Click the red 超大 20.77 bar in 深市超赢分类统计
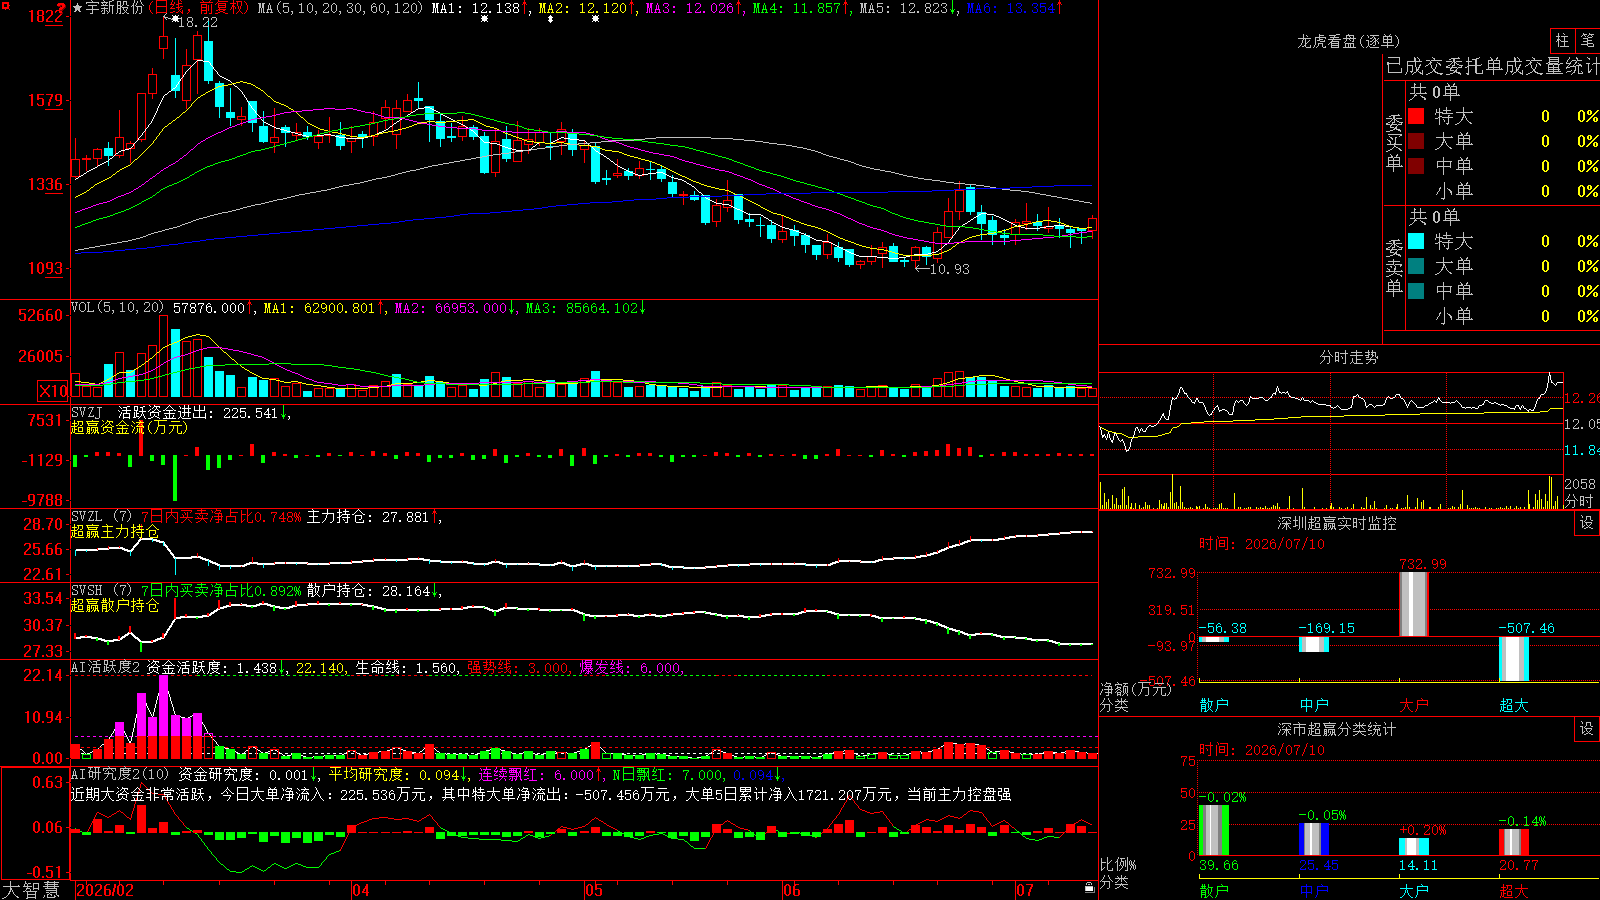 (1514, 842)
